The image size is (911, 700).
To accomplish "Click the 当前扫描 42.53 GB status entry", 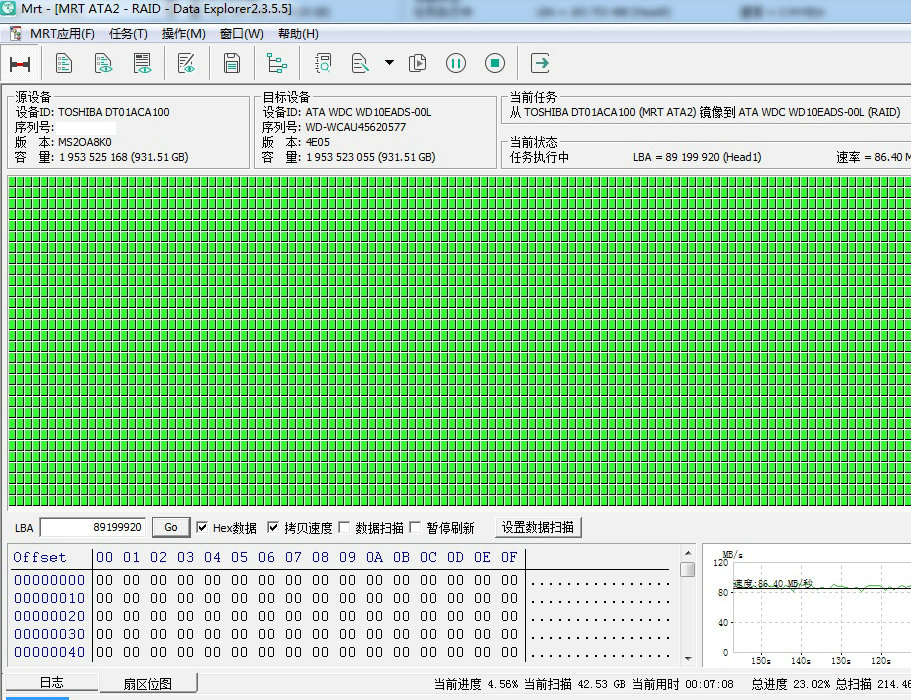I will (x=575, y=684).
